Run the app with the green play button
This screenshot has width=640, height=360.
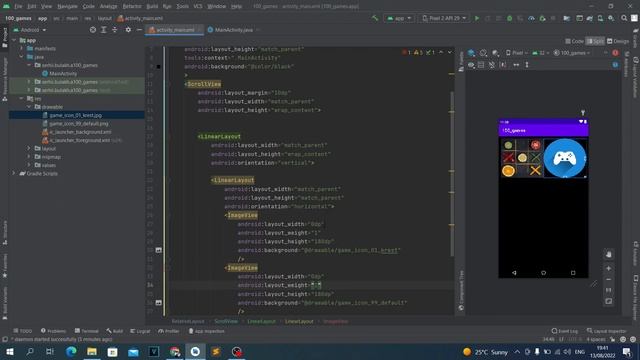tap(477, 18)
